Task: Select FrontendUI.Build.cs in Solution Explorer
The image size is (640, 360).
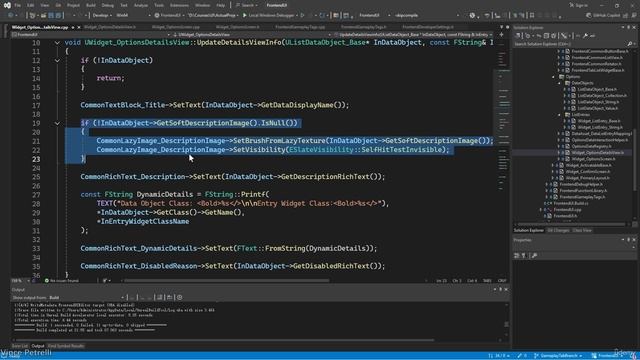Action: 571,203
